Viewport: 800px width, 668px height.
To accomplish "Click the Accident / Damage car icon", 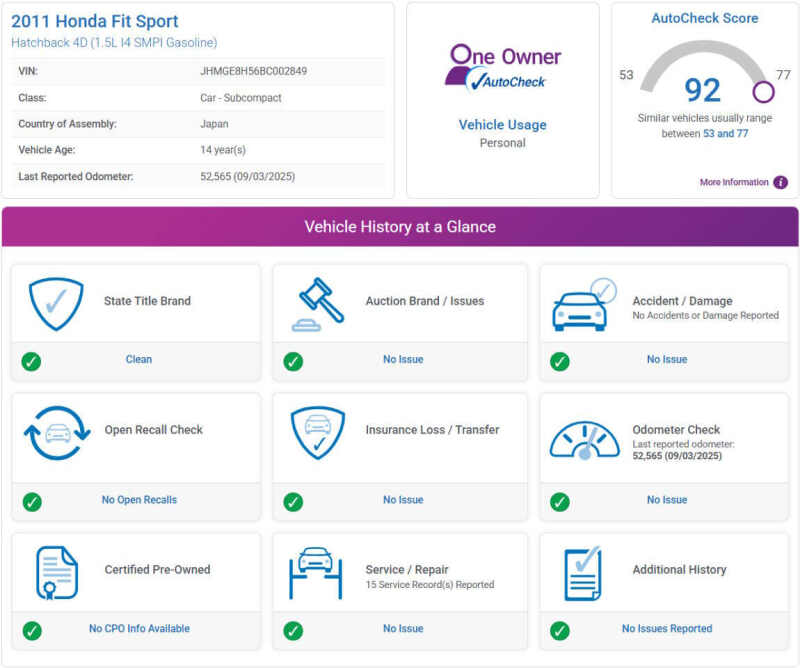I will click(584, 305).
